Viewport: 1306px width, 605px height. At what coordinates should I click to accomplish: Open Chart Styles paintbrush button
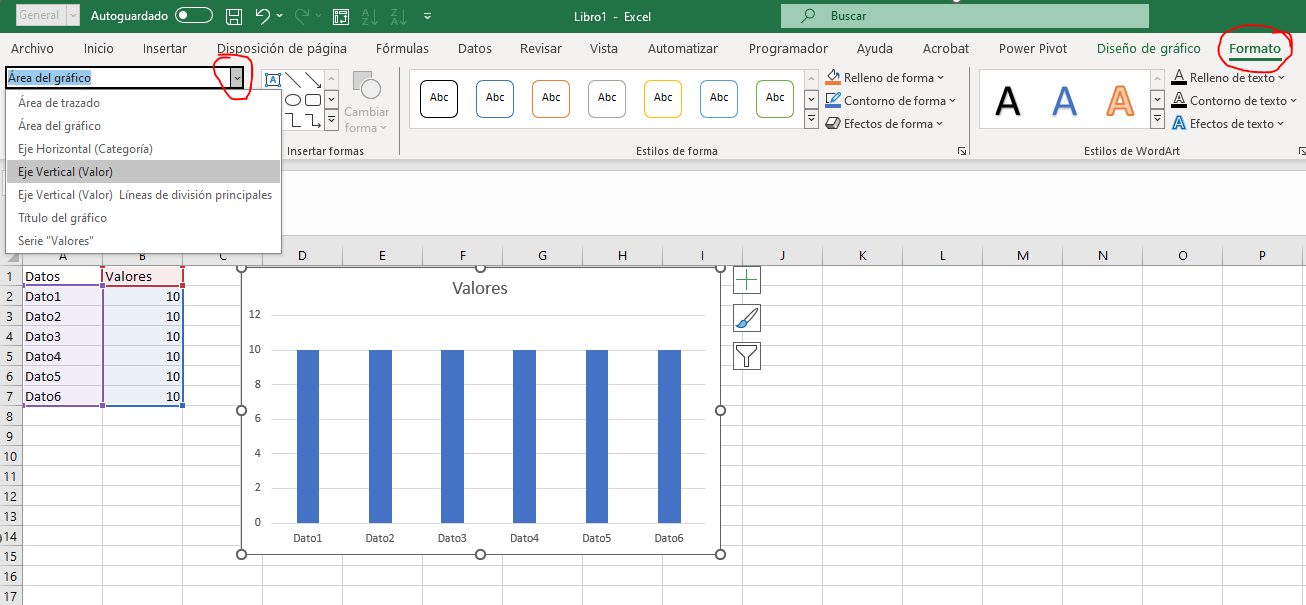coord(747,318)
